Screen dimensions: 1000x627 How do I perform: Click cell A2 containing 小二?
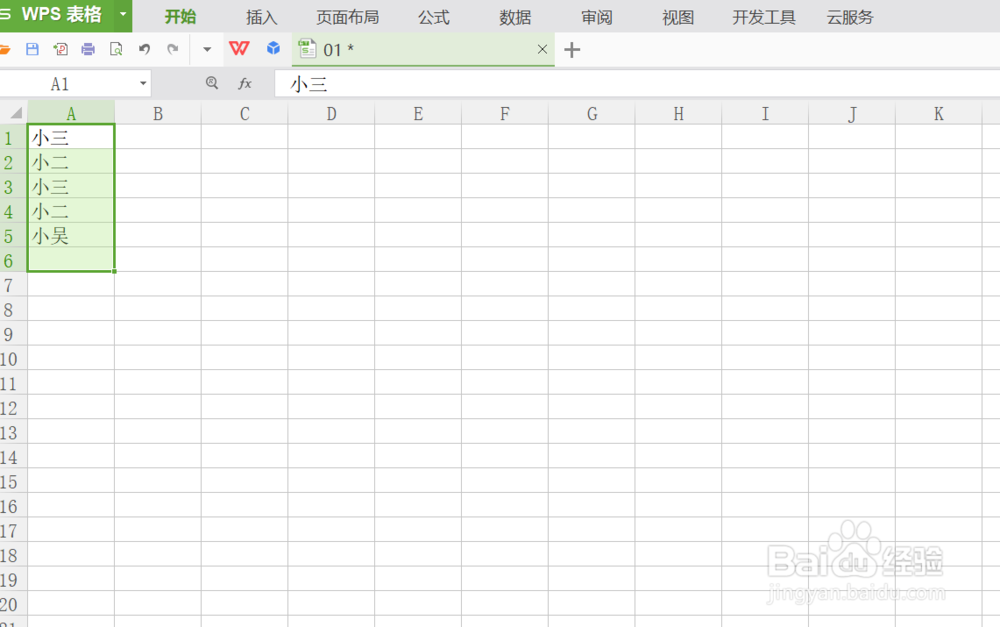coord(71,161)
